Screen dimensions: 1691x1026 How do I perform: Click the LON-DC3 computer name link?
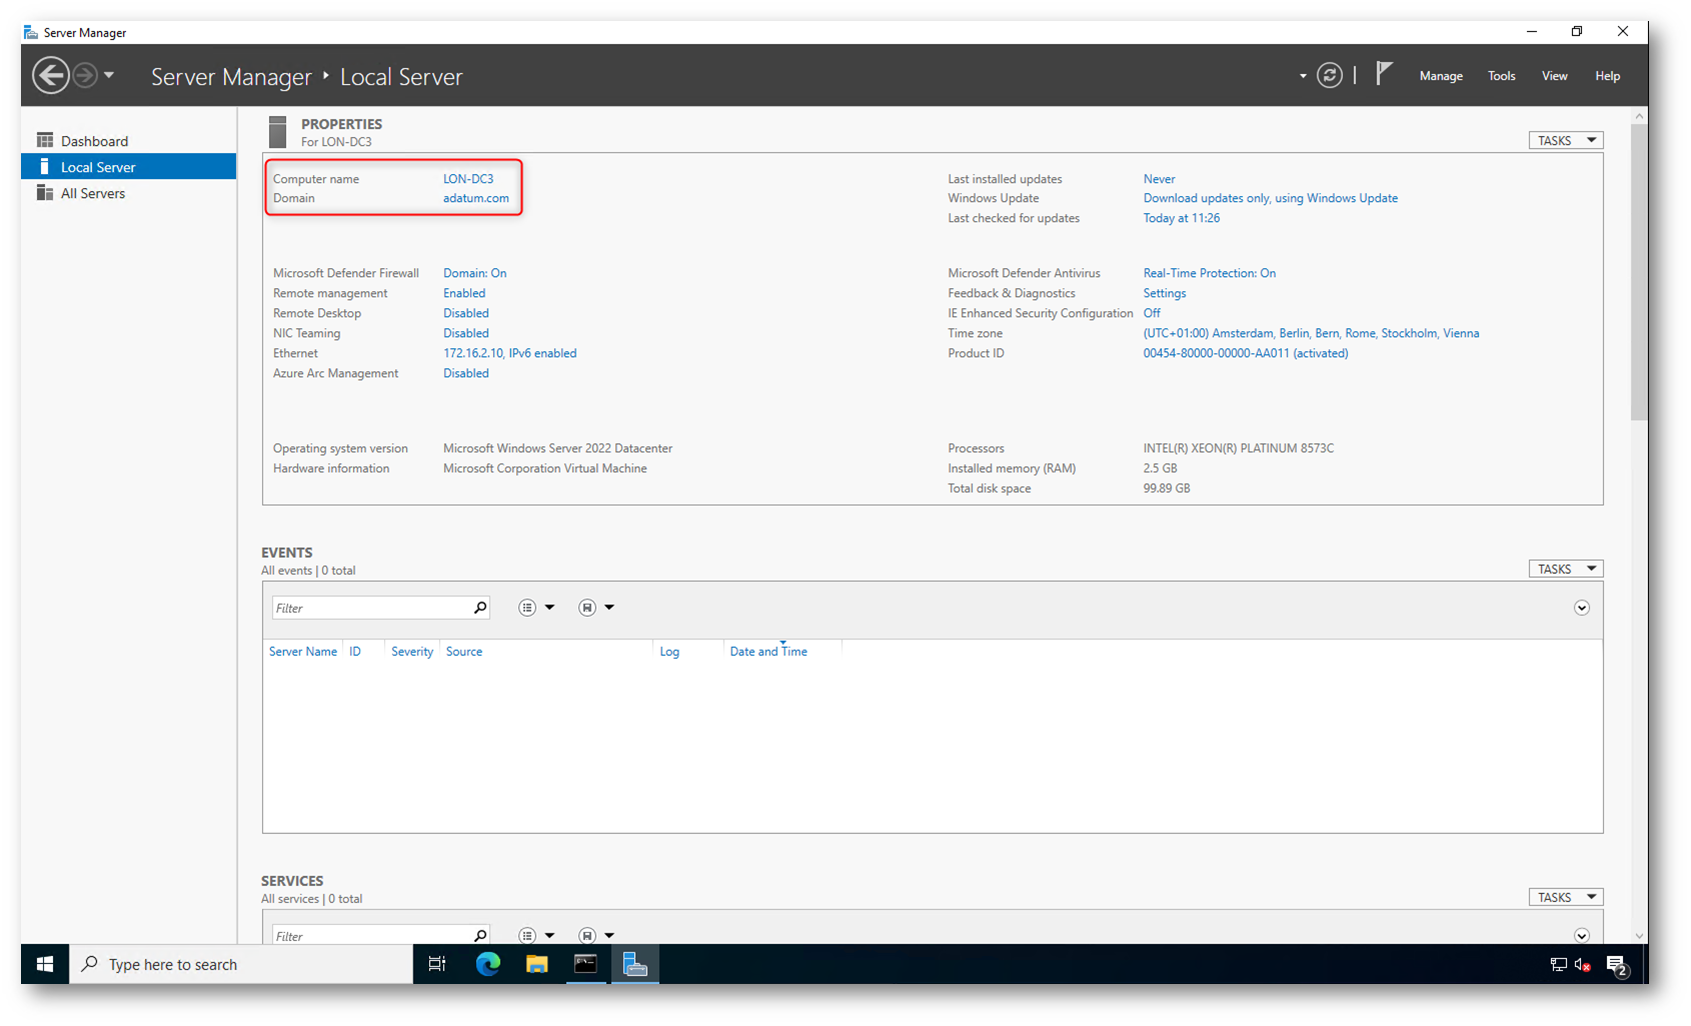coord(468,179)
